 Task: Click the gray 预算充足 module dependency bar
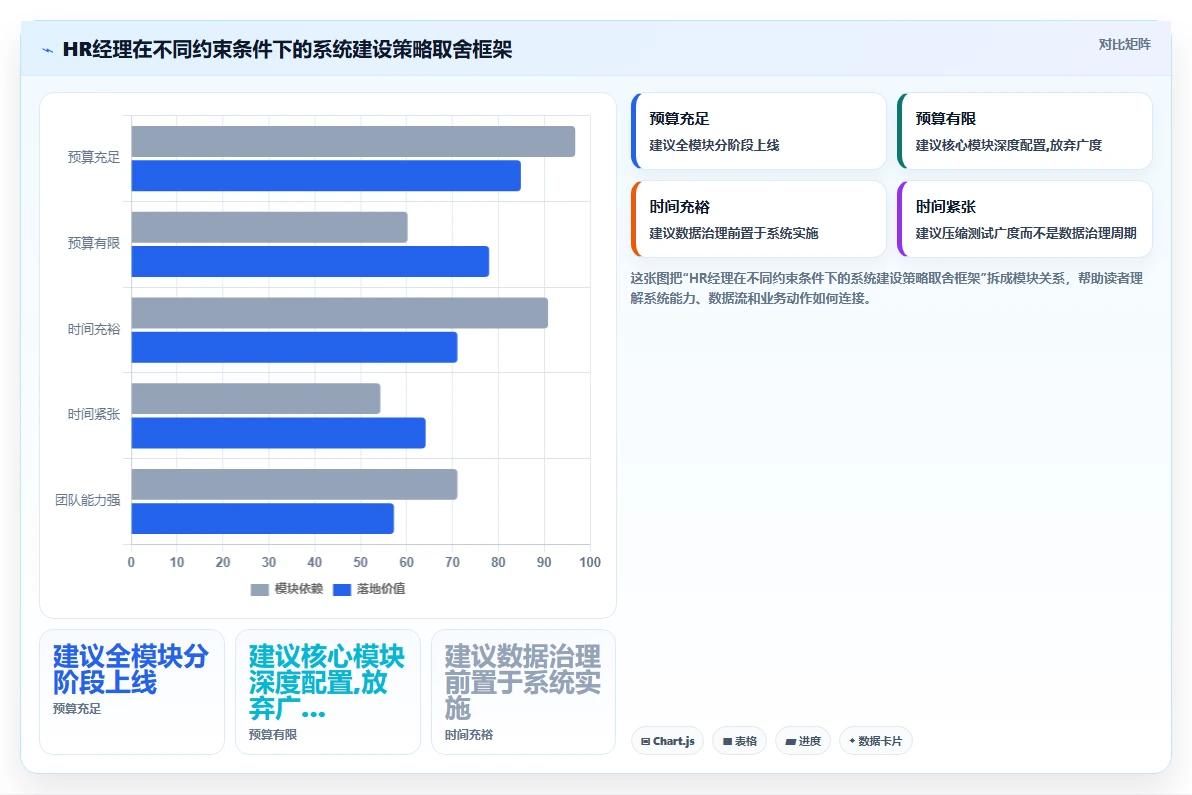point(353,141)
